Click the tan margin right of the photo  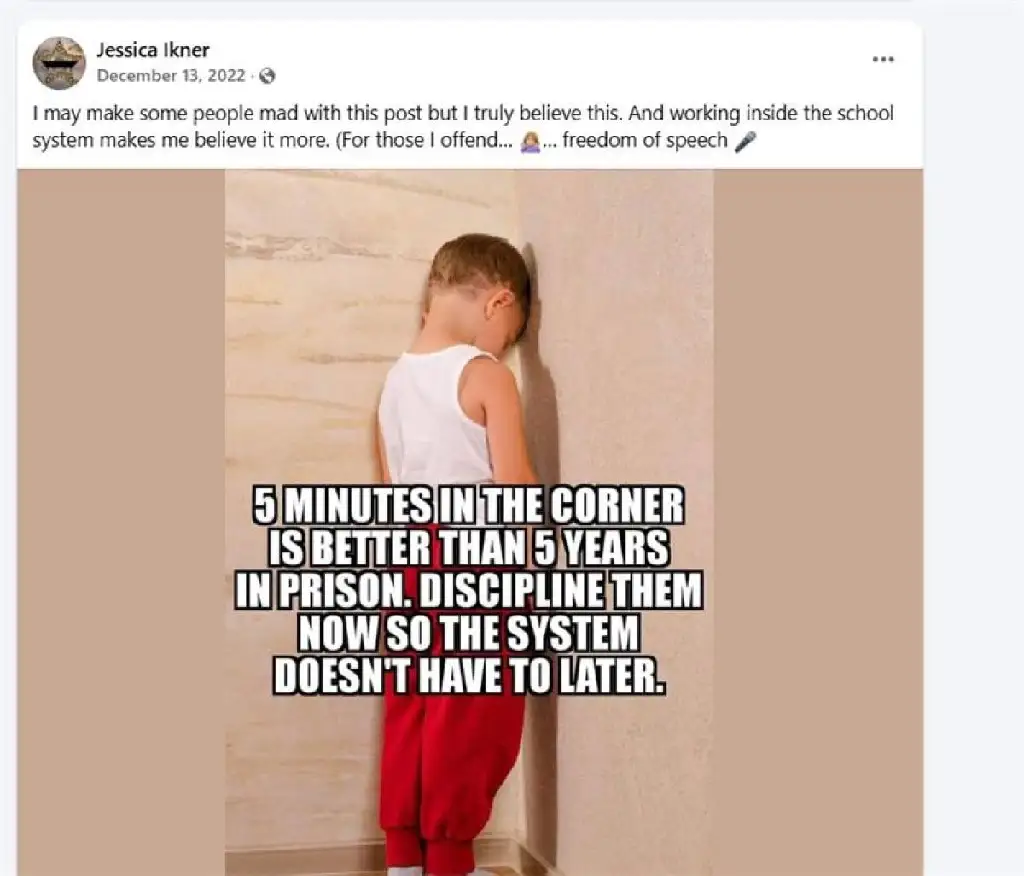(818, 523)
